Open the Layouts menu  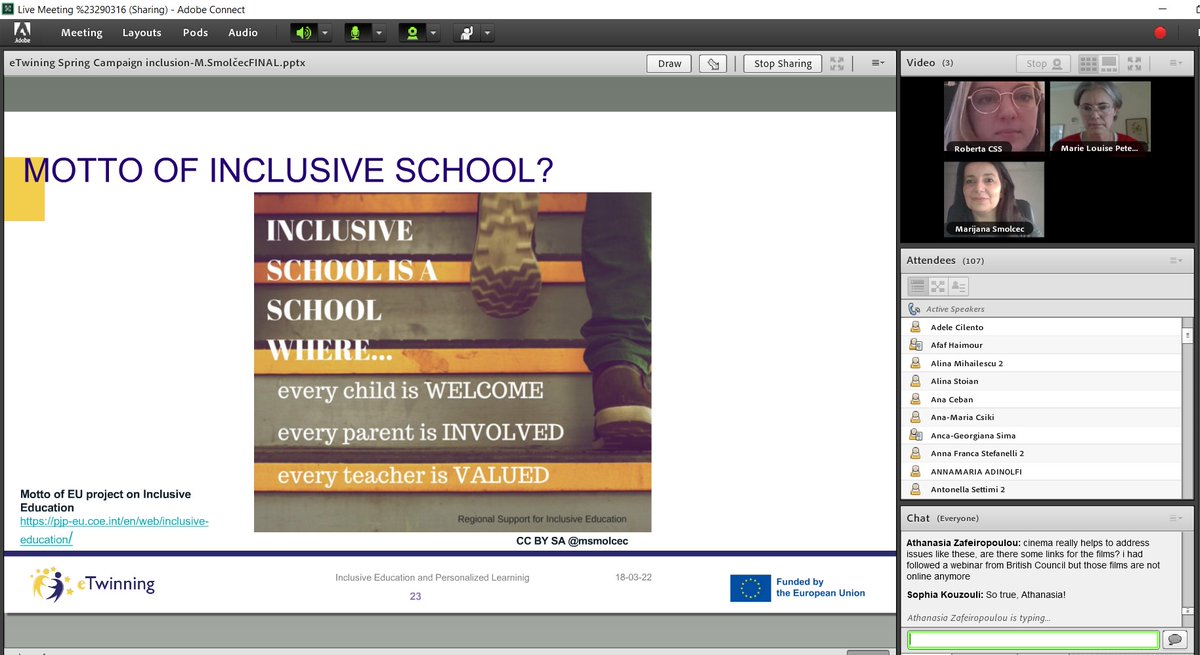(141, 32)
